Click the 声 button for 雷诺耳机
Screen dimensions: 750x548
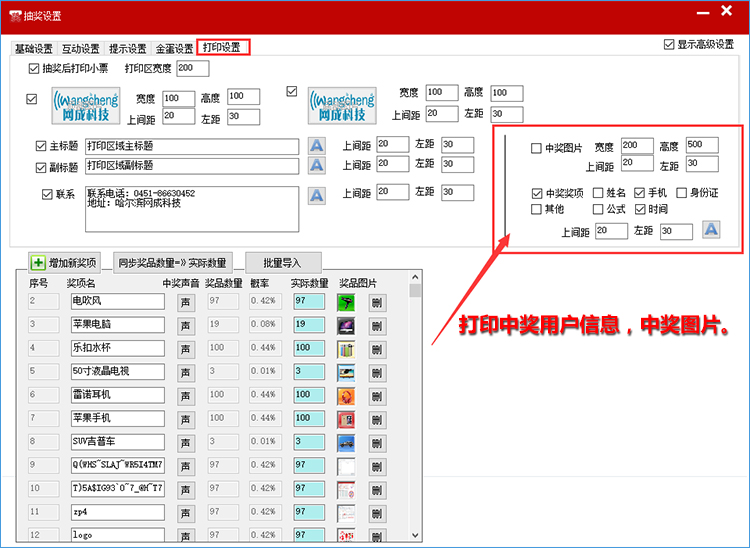point(186,395)
